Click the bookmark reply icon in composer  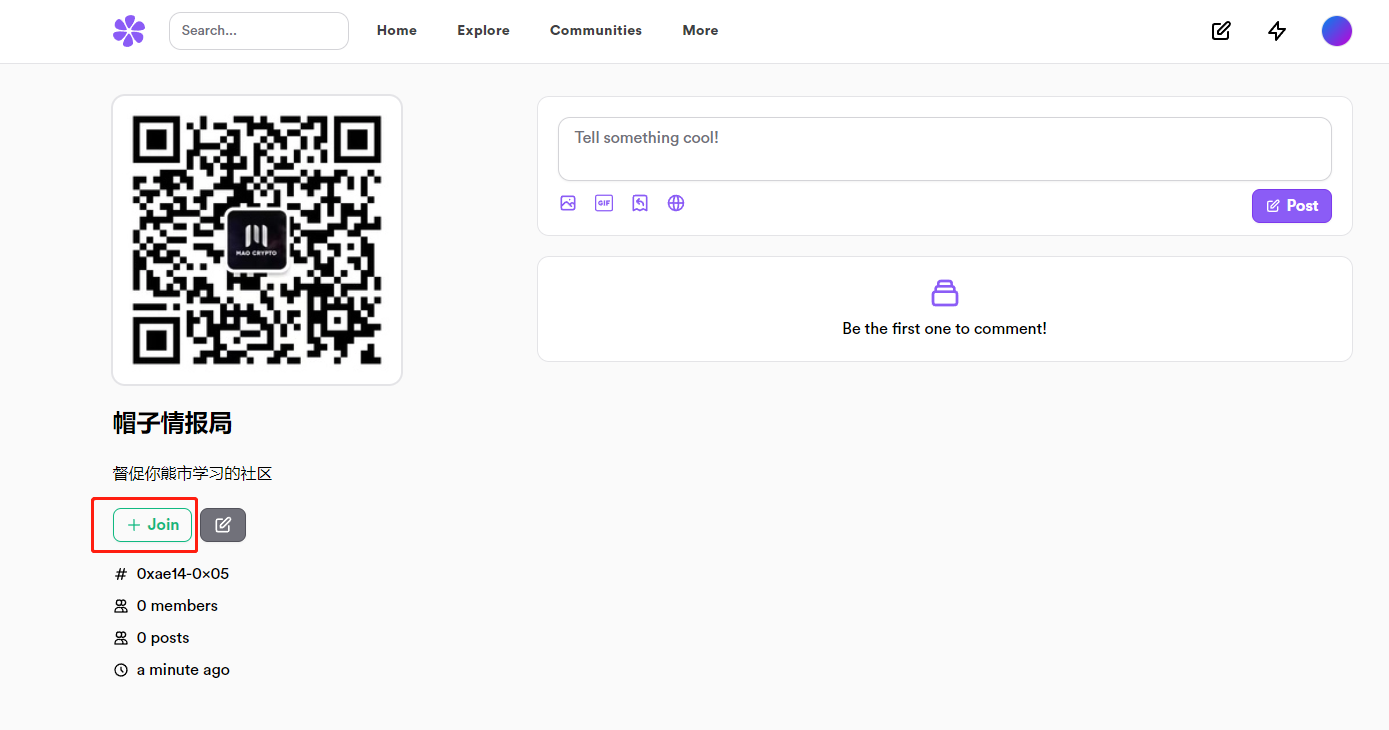(x=640, y=203)
